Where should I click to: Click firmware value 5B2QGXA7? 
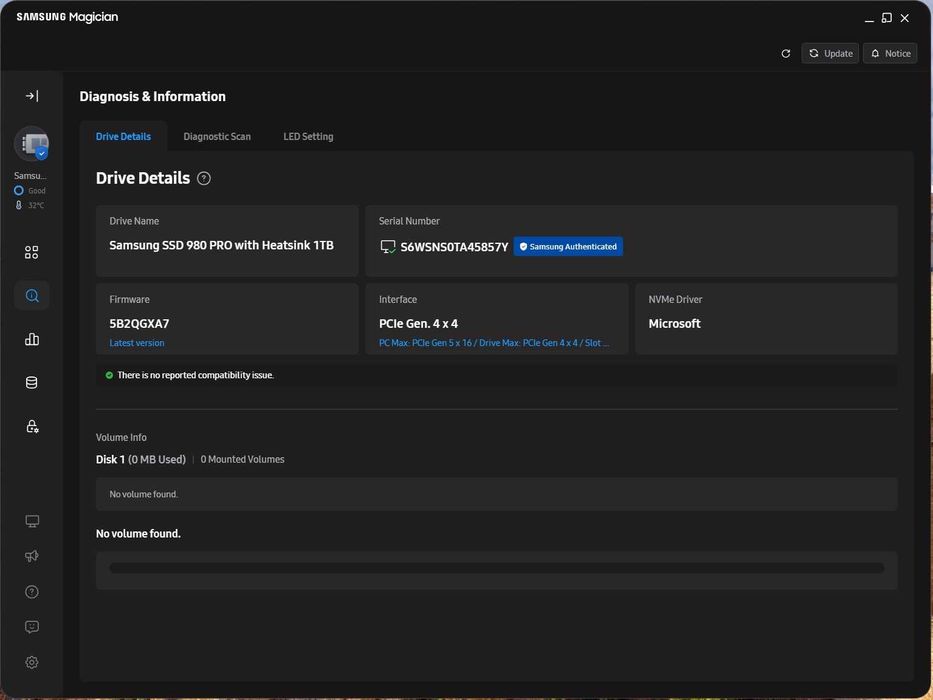pyautogui.click(x=139, y=324)
